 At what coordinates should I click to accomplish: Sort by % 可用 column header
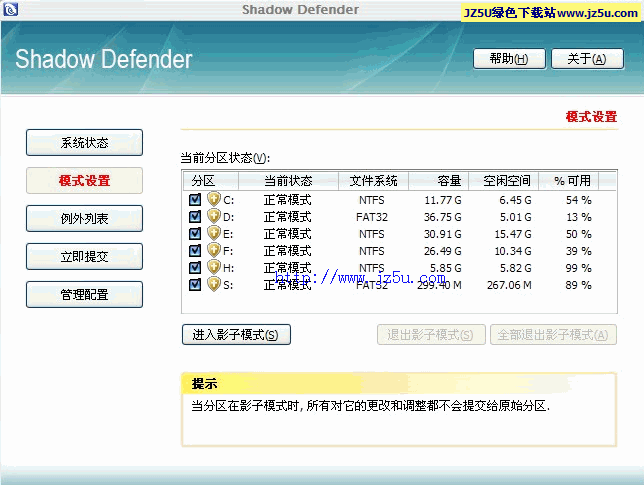pyautogui.click(x=568, y=181)
